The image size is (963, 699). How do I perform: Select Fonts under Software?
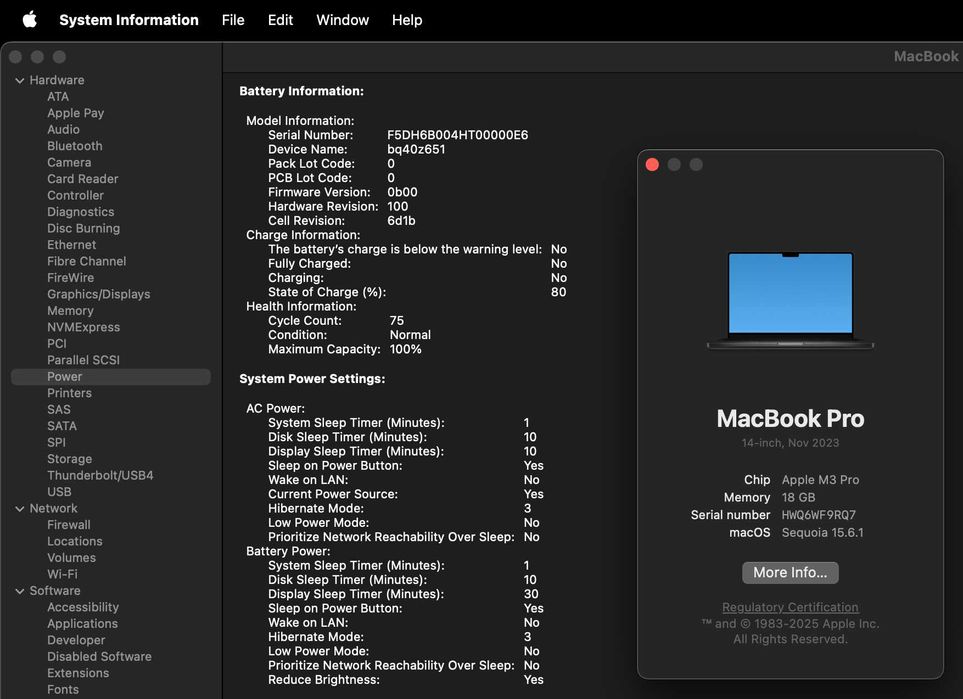click(x=63, y=690)
